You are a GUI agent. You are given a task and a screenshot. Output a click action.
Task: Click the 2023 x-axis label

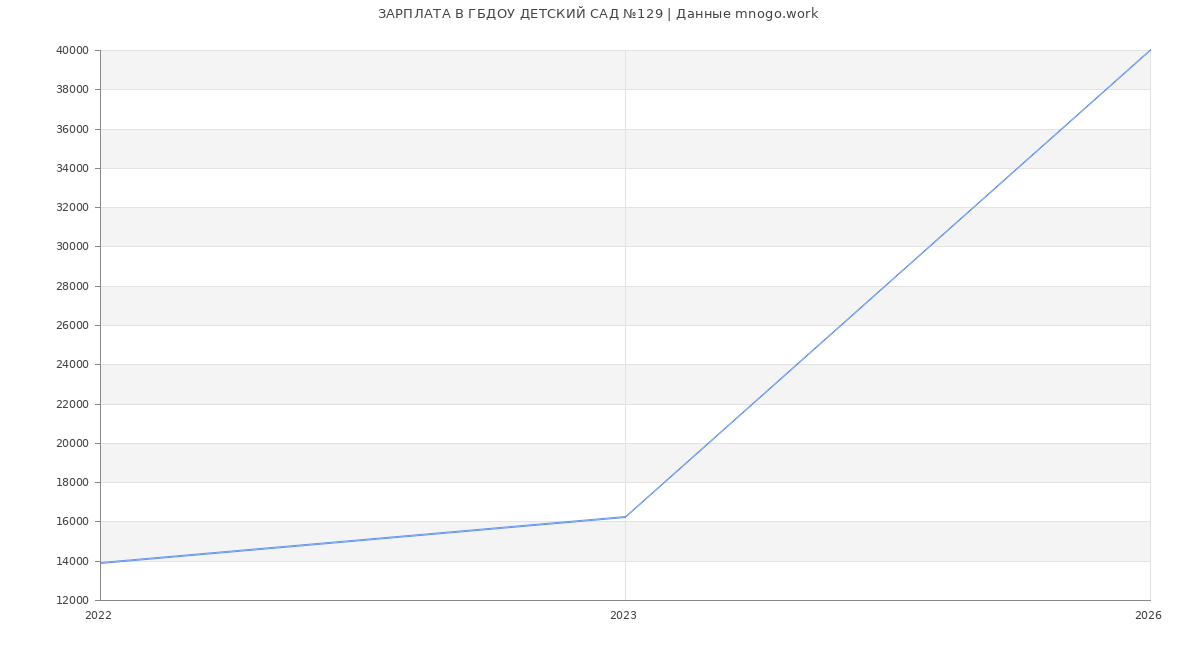coord(623,615)
